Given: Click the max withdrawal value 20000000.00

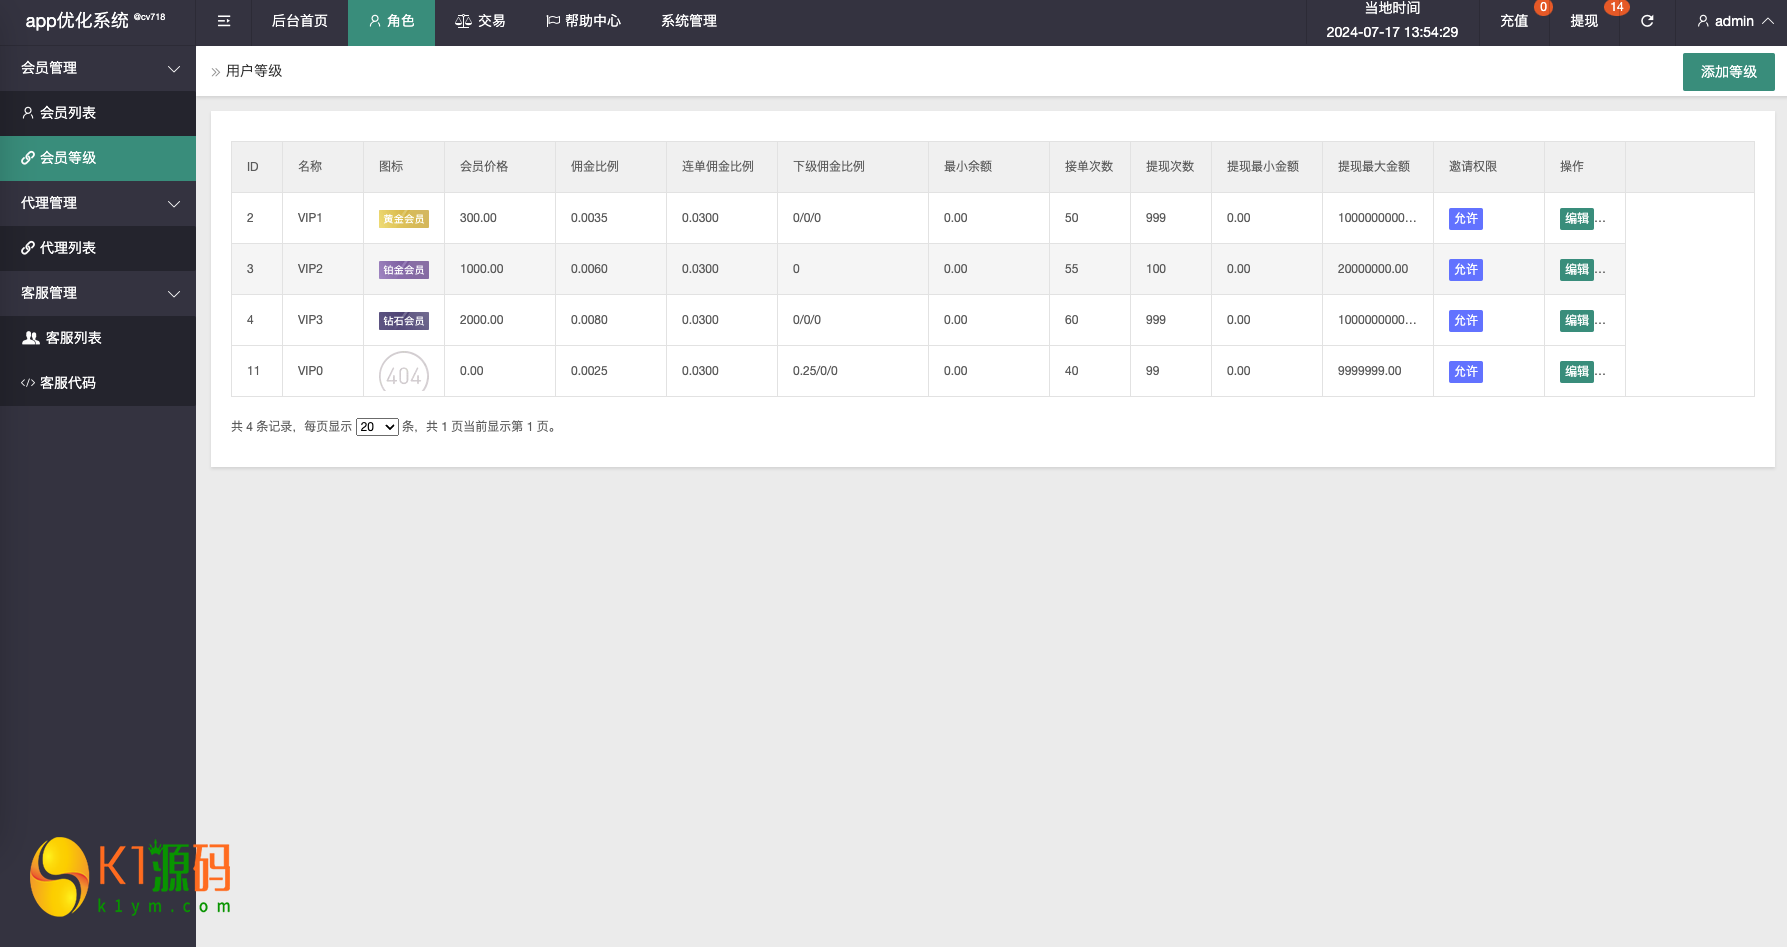Looking at the screenshot, I should click(1373, 269).
